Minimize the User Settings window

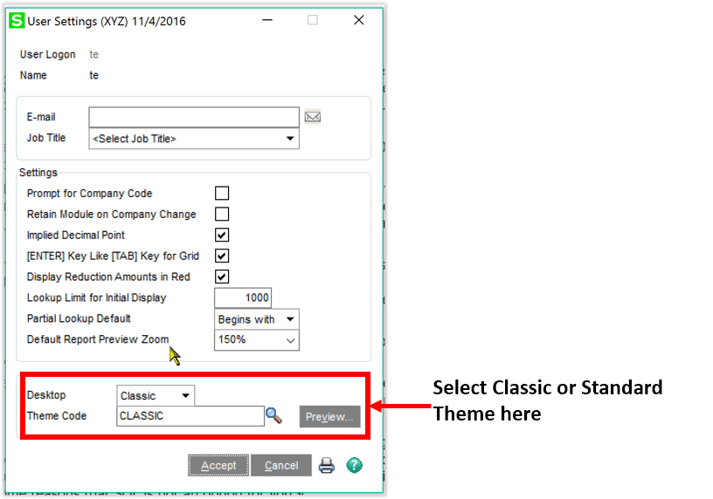click(265, 20)
